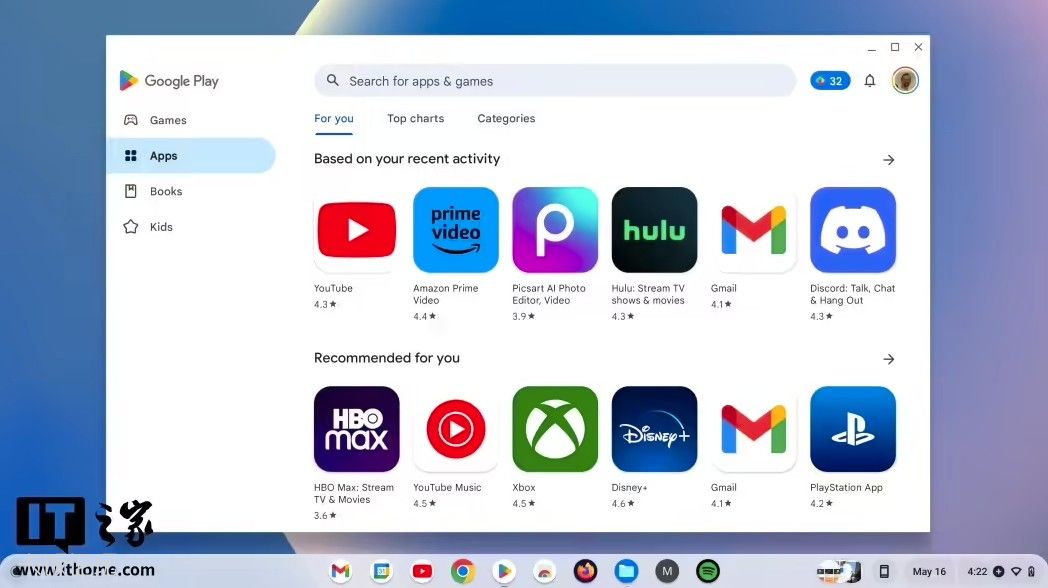View the Play Points badge showing 32
Image resolution: width=1048 pixels, height=588 pixels.
(830, 81)
